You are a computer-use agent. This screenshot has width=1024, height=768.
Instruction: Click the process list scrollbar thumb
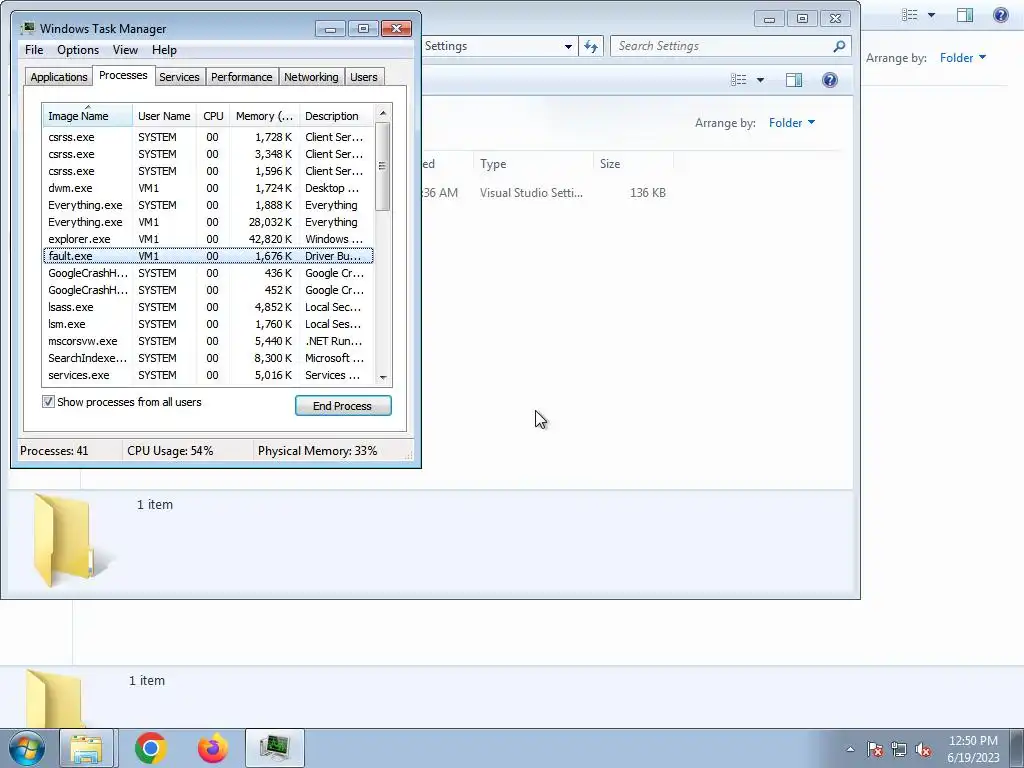(383, 167)
